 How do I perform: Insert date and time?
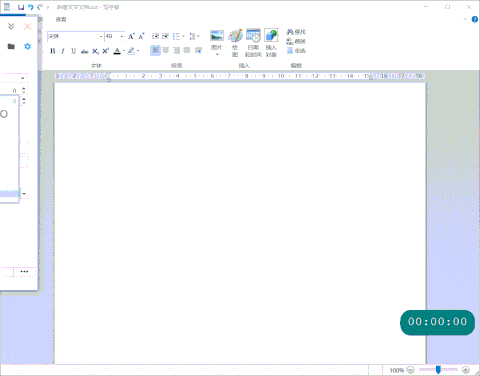tap(253, 43)
